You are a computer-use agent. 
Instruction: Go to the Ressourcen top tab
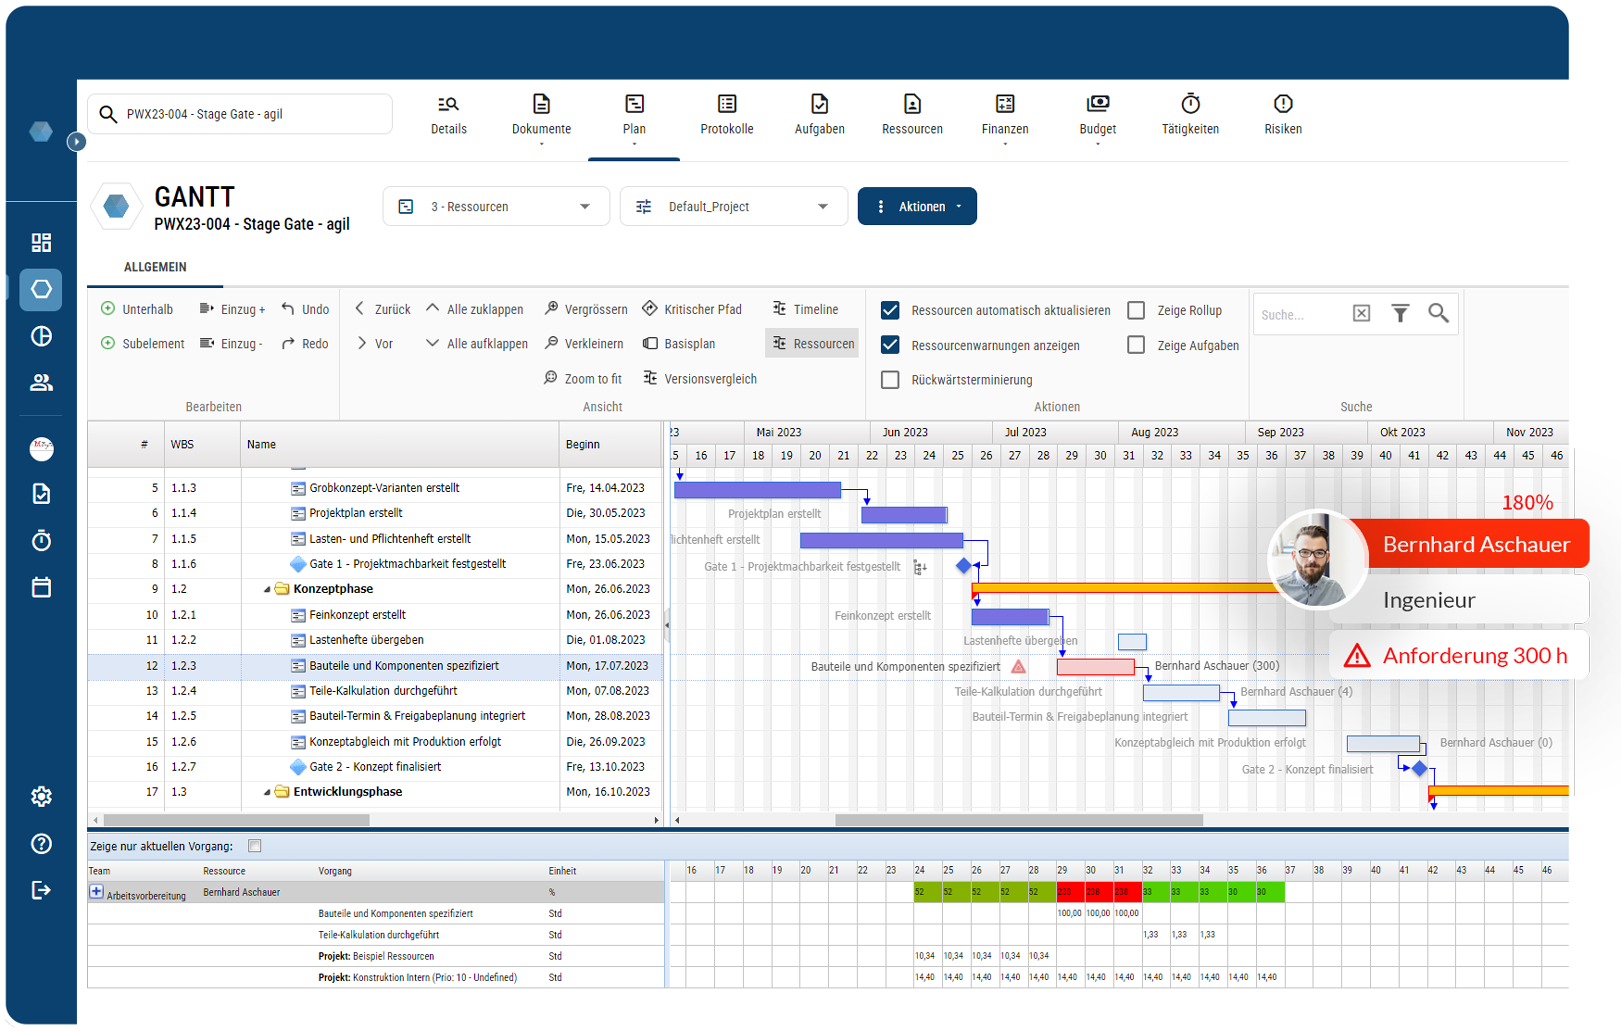pos(912,116)
